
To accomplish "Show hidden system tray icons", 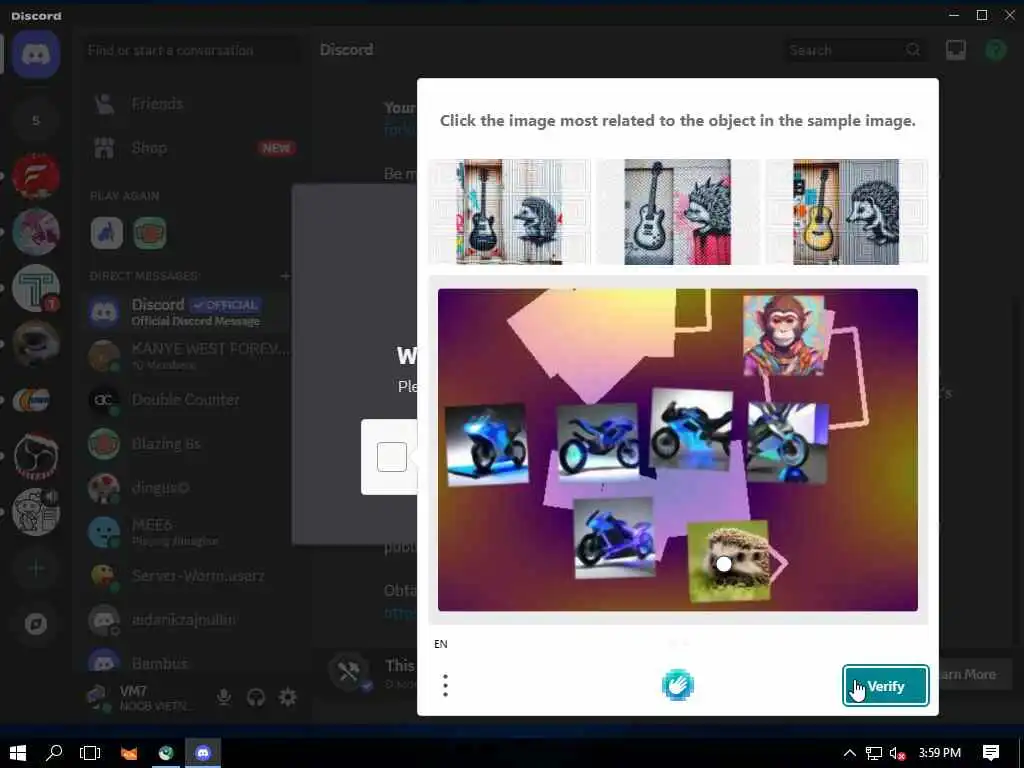I will (849, 753).
